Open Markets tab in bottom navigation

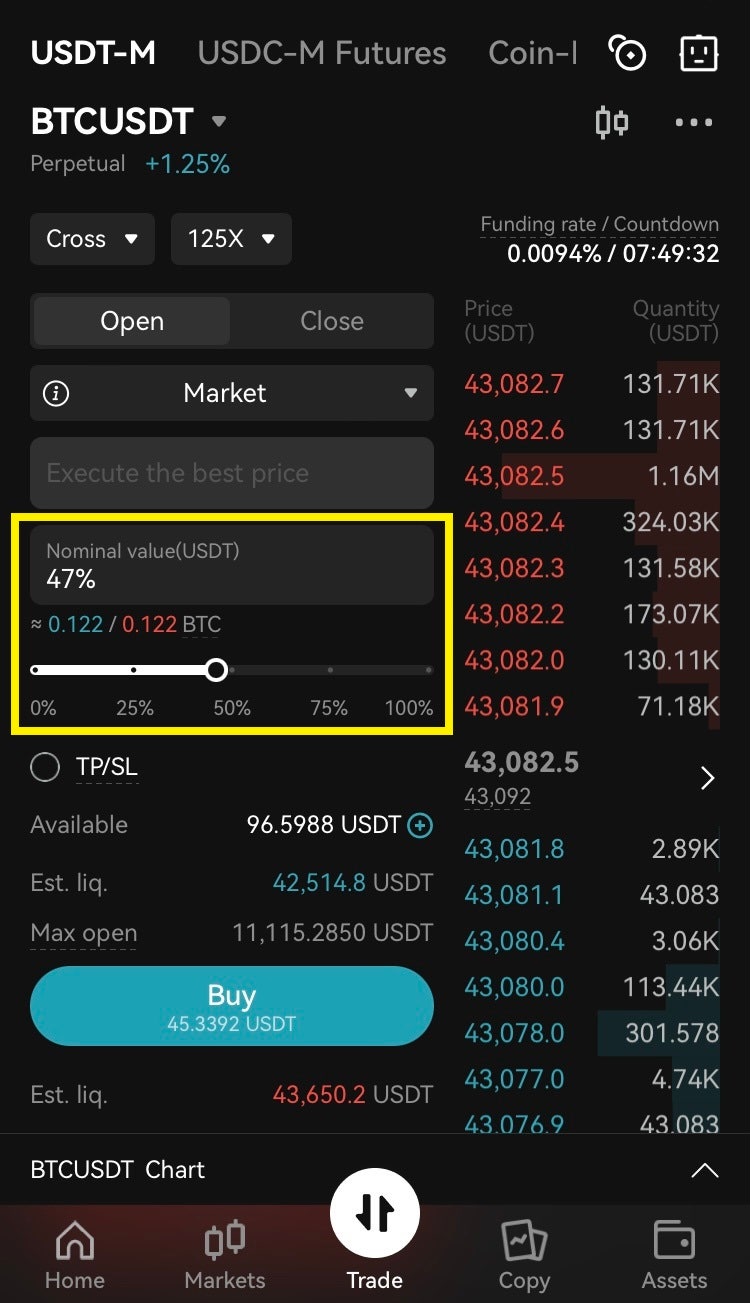tap(225, 1255)
